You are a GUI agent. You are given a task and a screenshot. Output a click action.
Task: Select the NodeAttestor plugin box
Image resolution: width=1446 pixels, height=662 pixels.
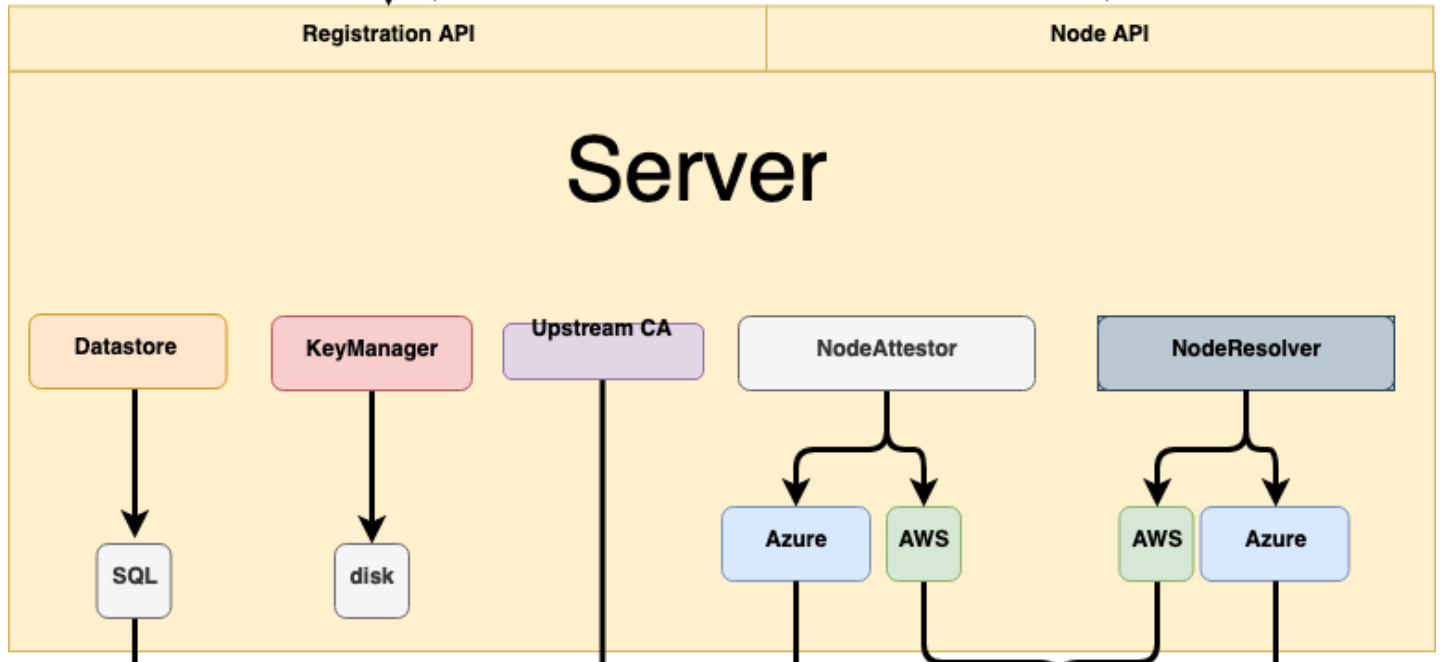[886, 352]
